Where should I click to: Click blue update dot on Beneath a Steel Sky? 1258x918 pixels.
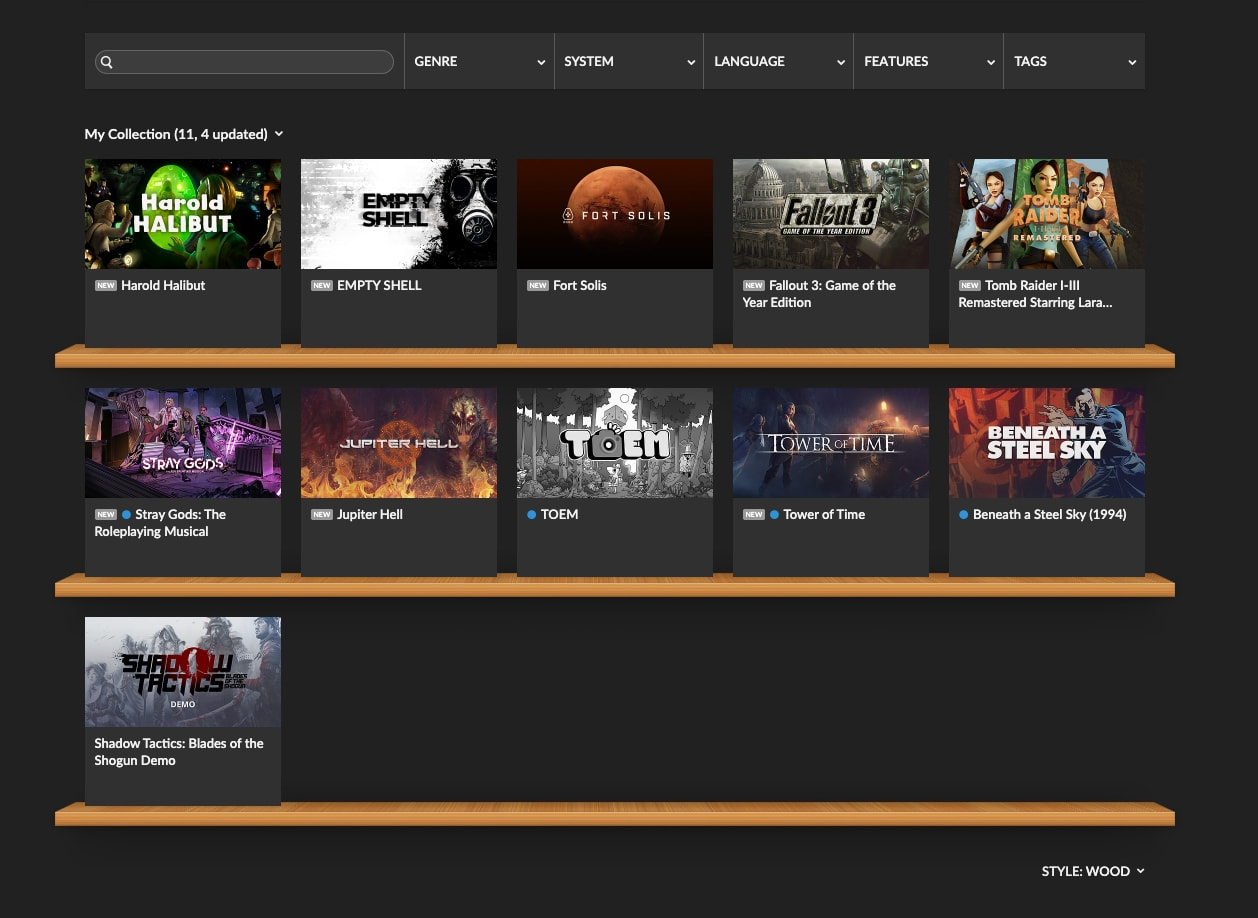[x=964, y=515]
